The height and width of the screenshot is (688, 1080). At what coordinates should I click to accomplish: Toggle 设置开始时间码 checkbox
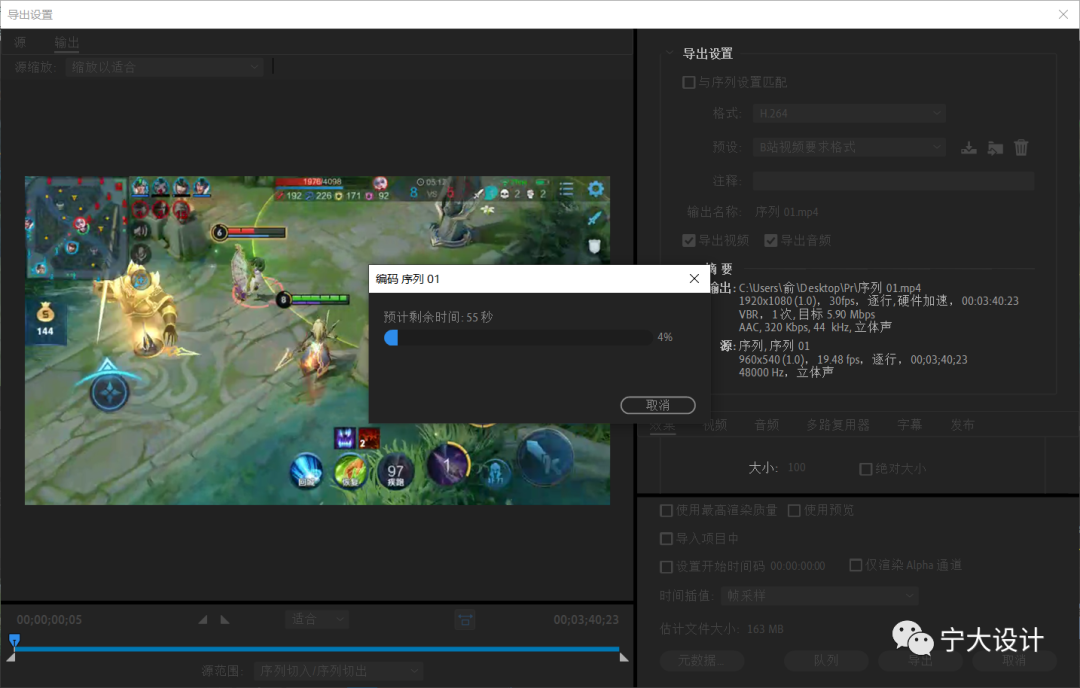coord(666,567)
